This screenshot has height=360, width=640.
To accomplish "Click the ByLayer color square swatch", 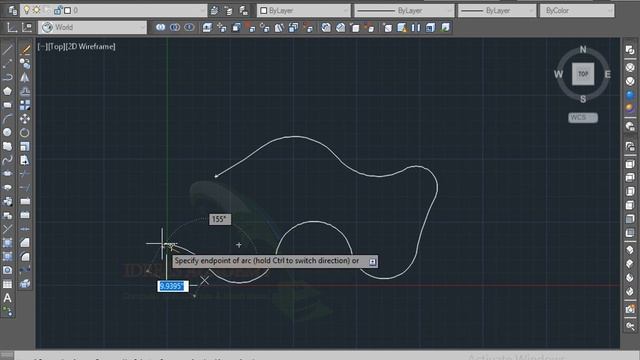I will pos(264,11).
